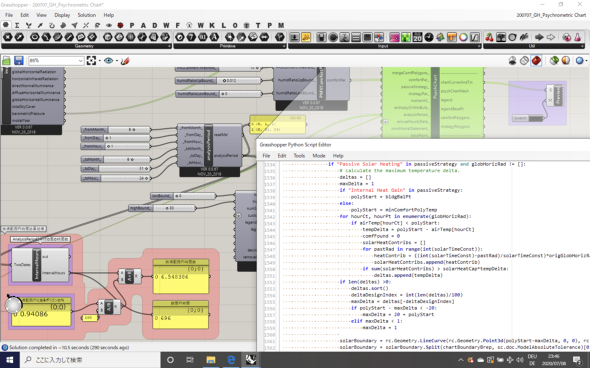Image resolution: width=590 pixels, height=368 pixels.
Task: Select the calendar 20 input component
Action: [x=417, y=37]
